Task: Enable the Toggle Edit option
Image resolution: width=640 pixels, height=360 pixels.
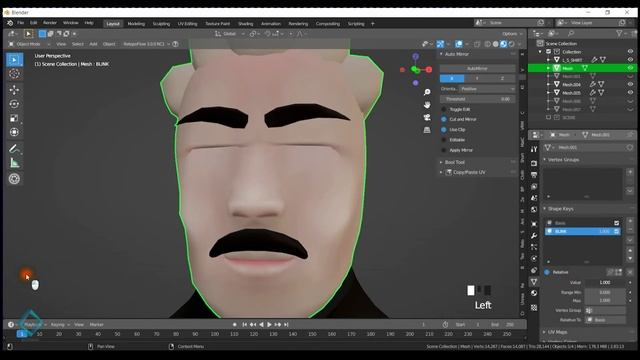Action: click(444, 109)
